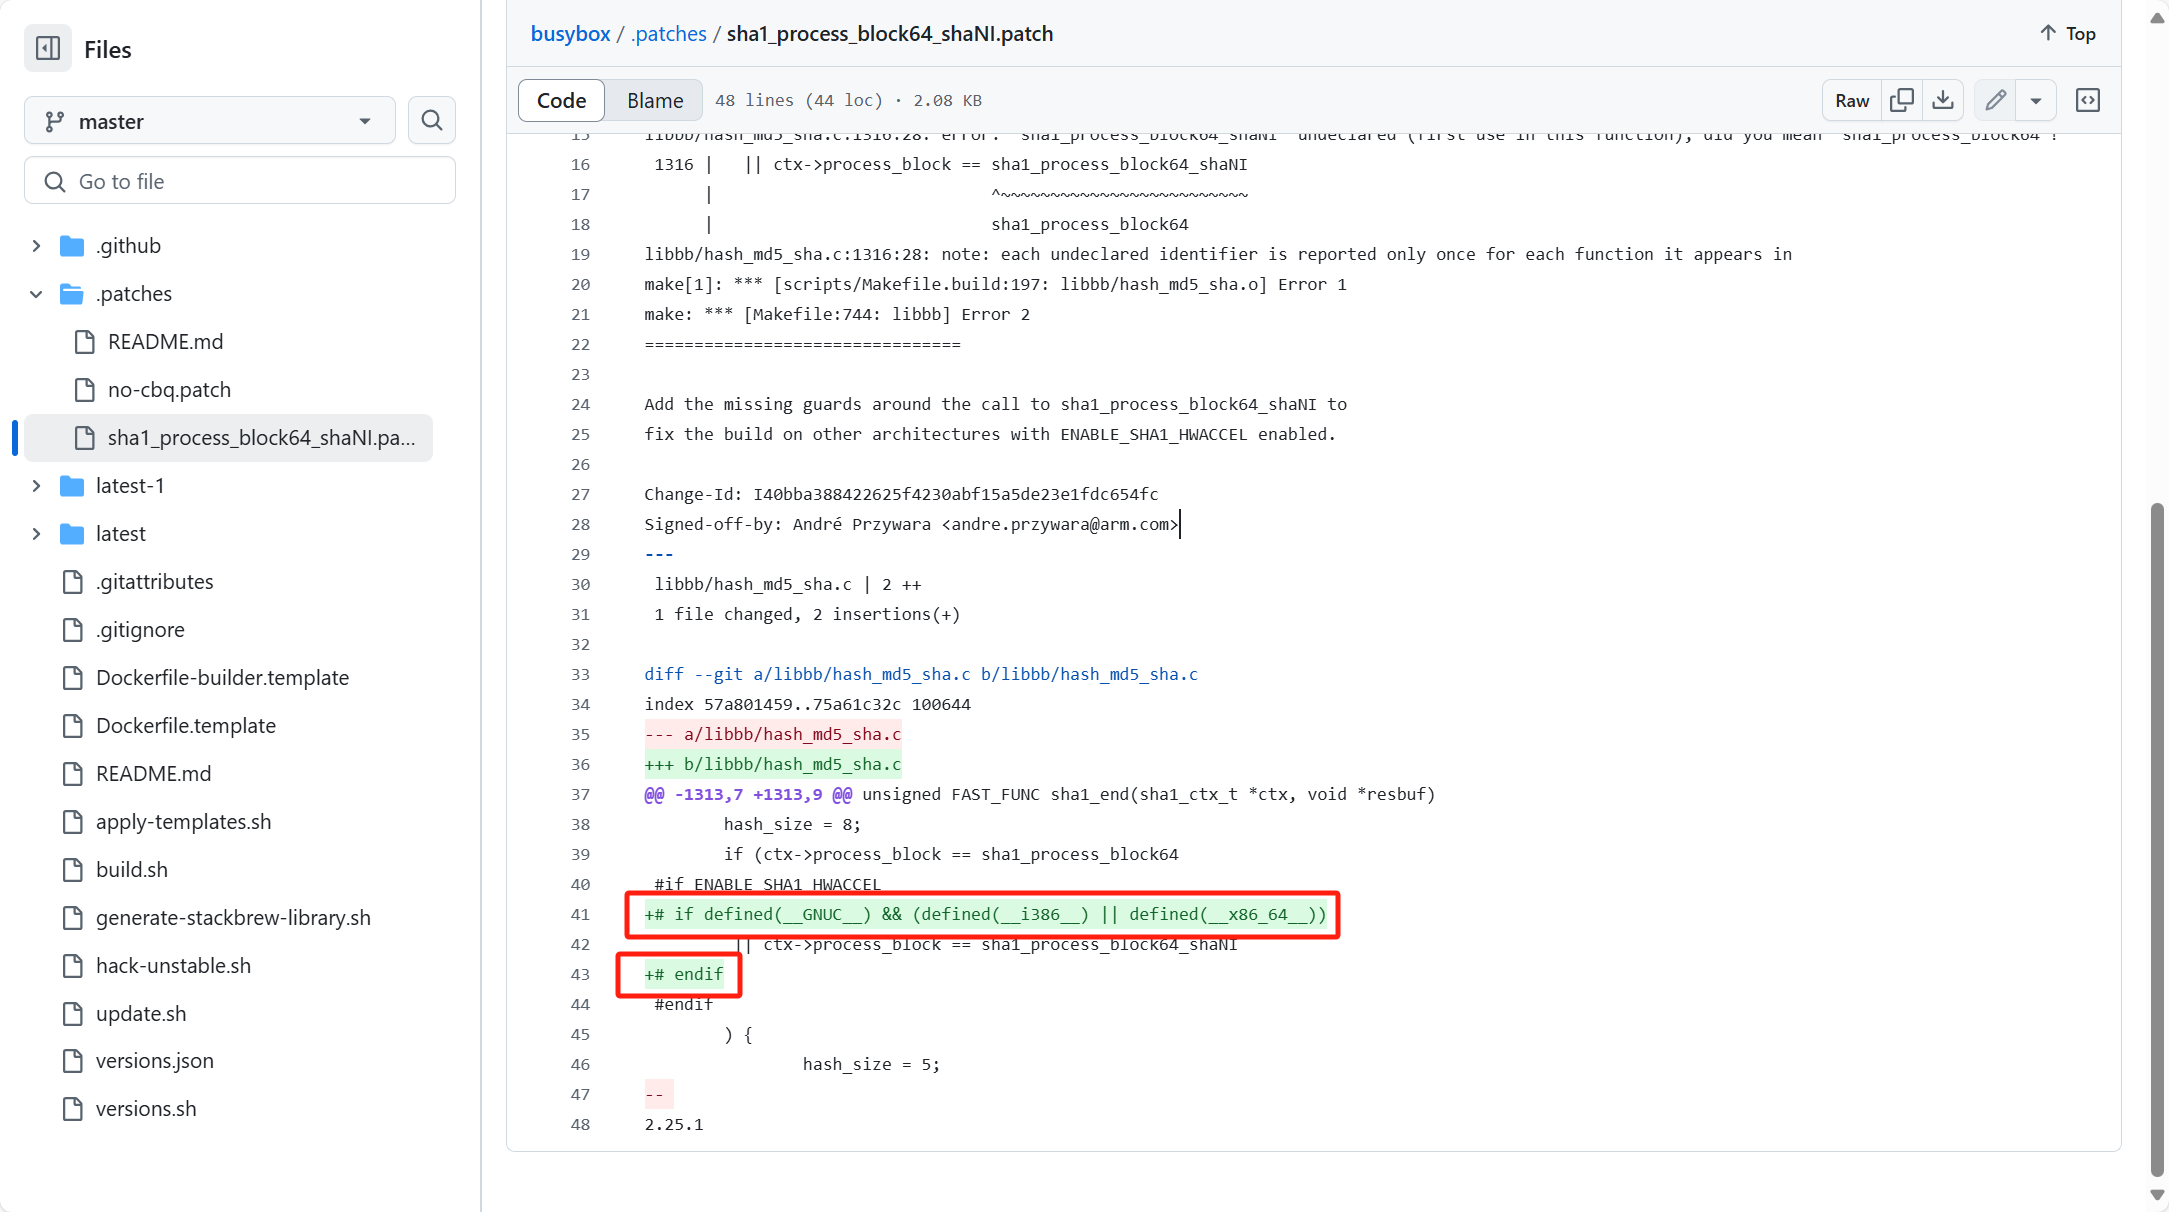Image resolution: width=2169 pixels, height=1212 pixels.
Task: Focus the Go to file field
Action: [x=240, y=181]
